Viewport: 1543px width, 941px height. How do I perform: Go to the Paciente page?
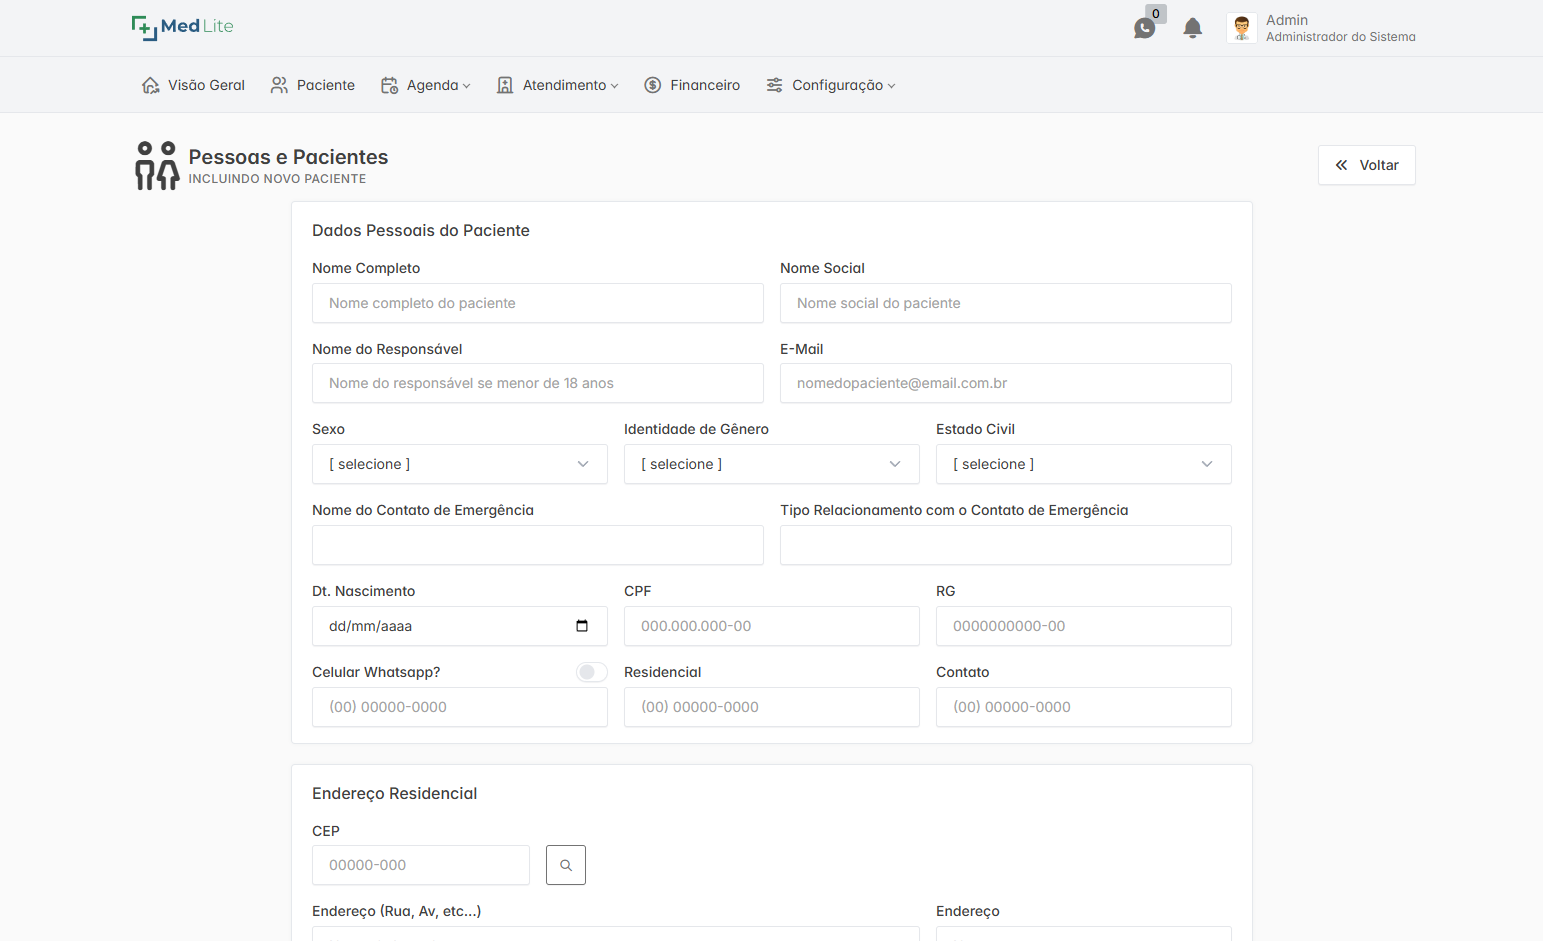click(313, 85)
